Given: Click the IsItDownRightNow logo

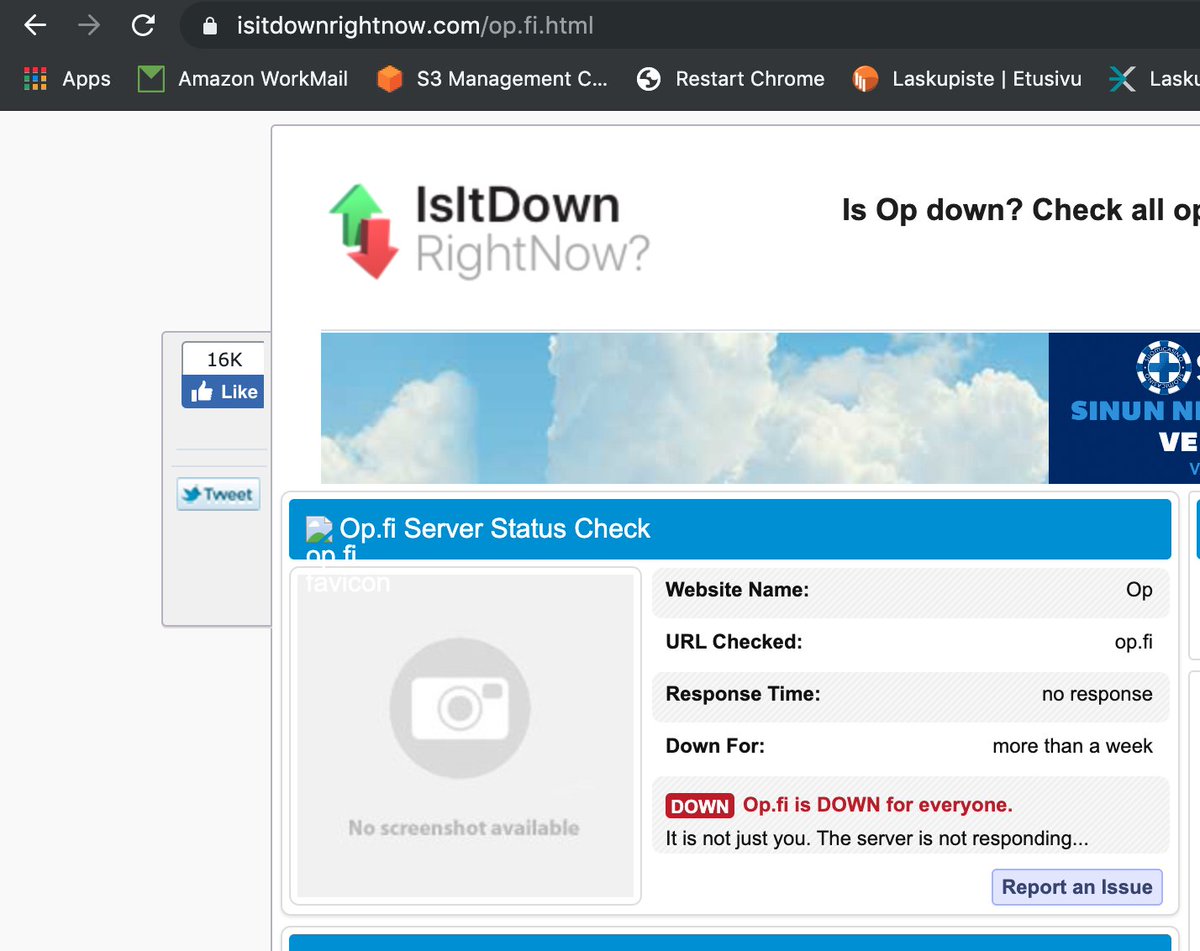Looking at the screenshot, I should point(489,231).
